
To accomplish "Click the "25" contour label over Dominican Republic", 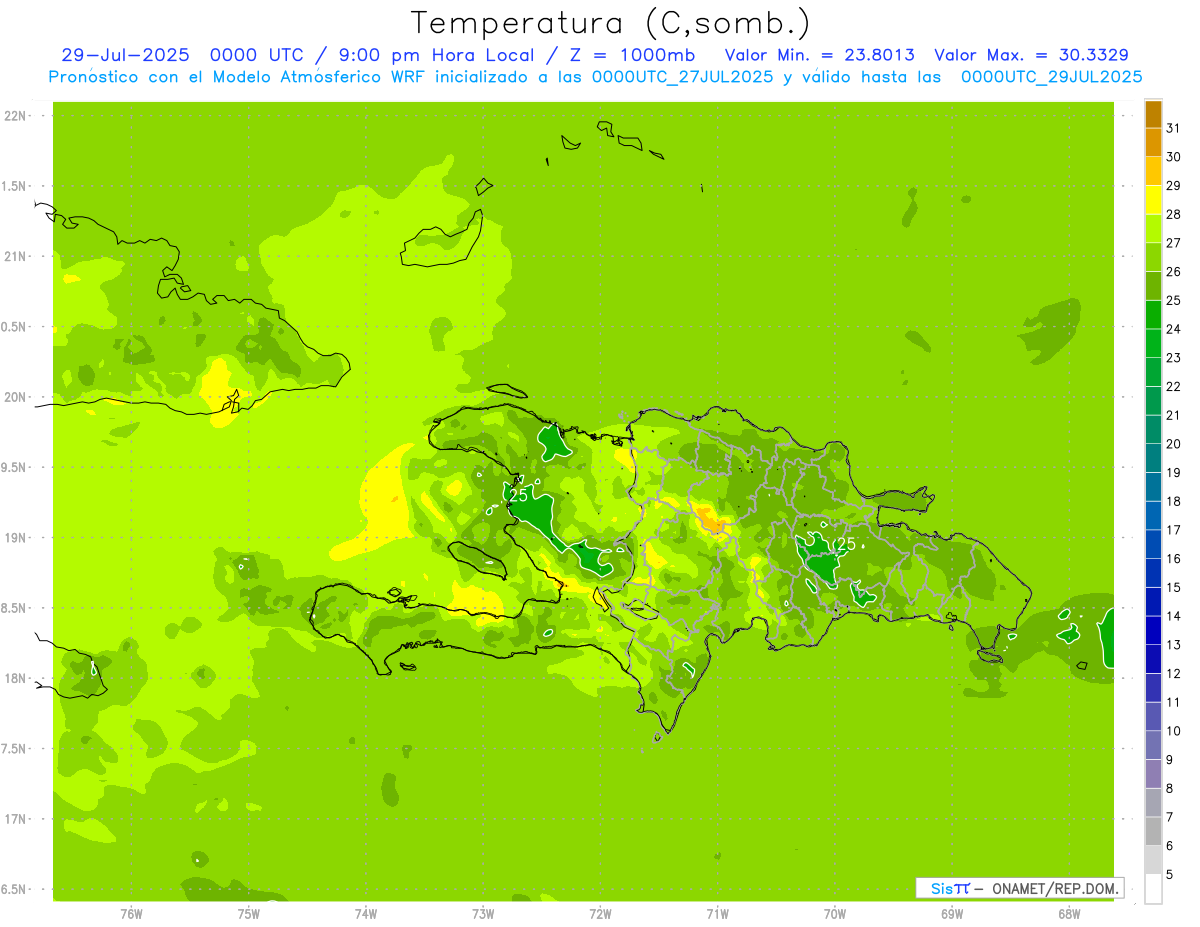I will click(846, 544).
